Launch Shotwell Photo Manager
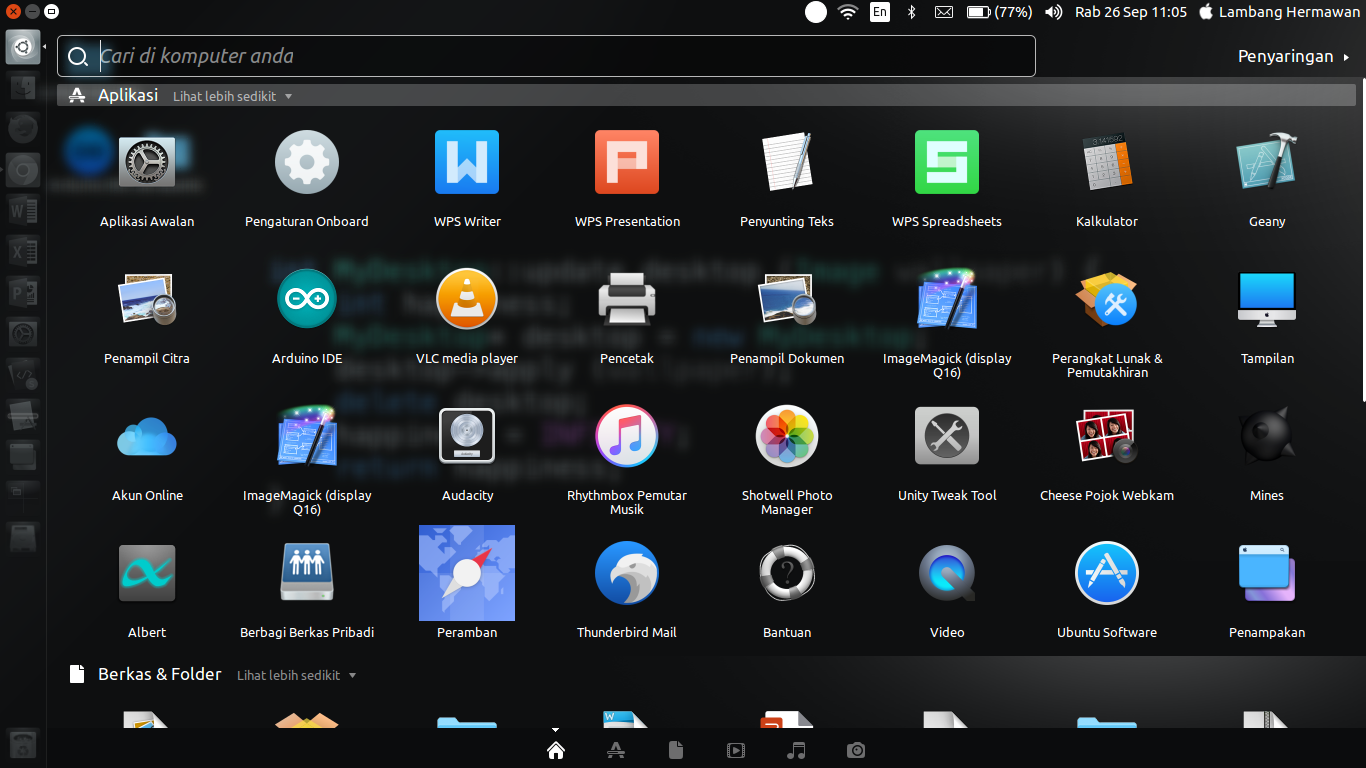1366x768 pixels. 787,435
